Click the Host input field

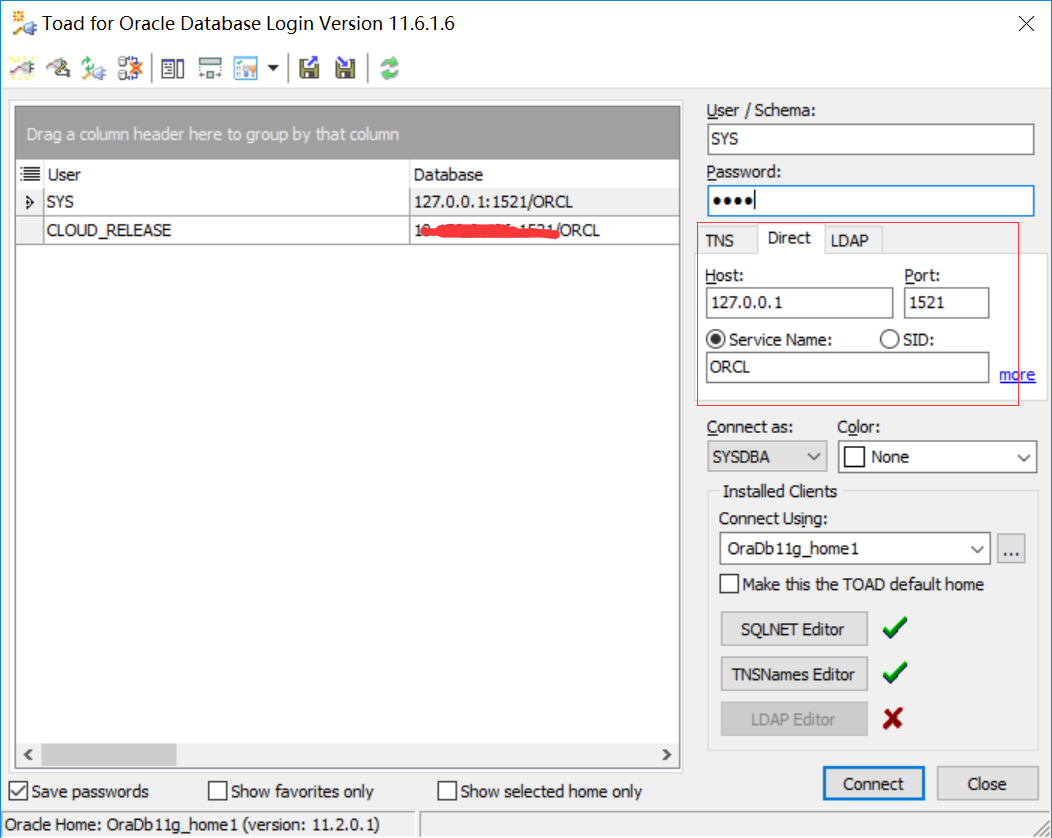[798, 303]
